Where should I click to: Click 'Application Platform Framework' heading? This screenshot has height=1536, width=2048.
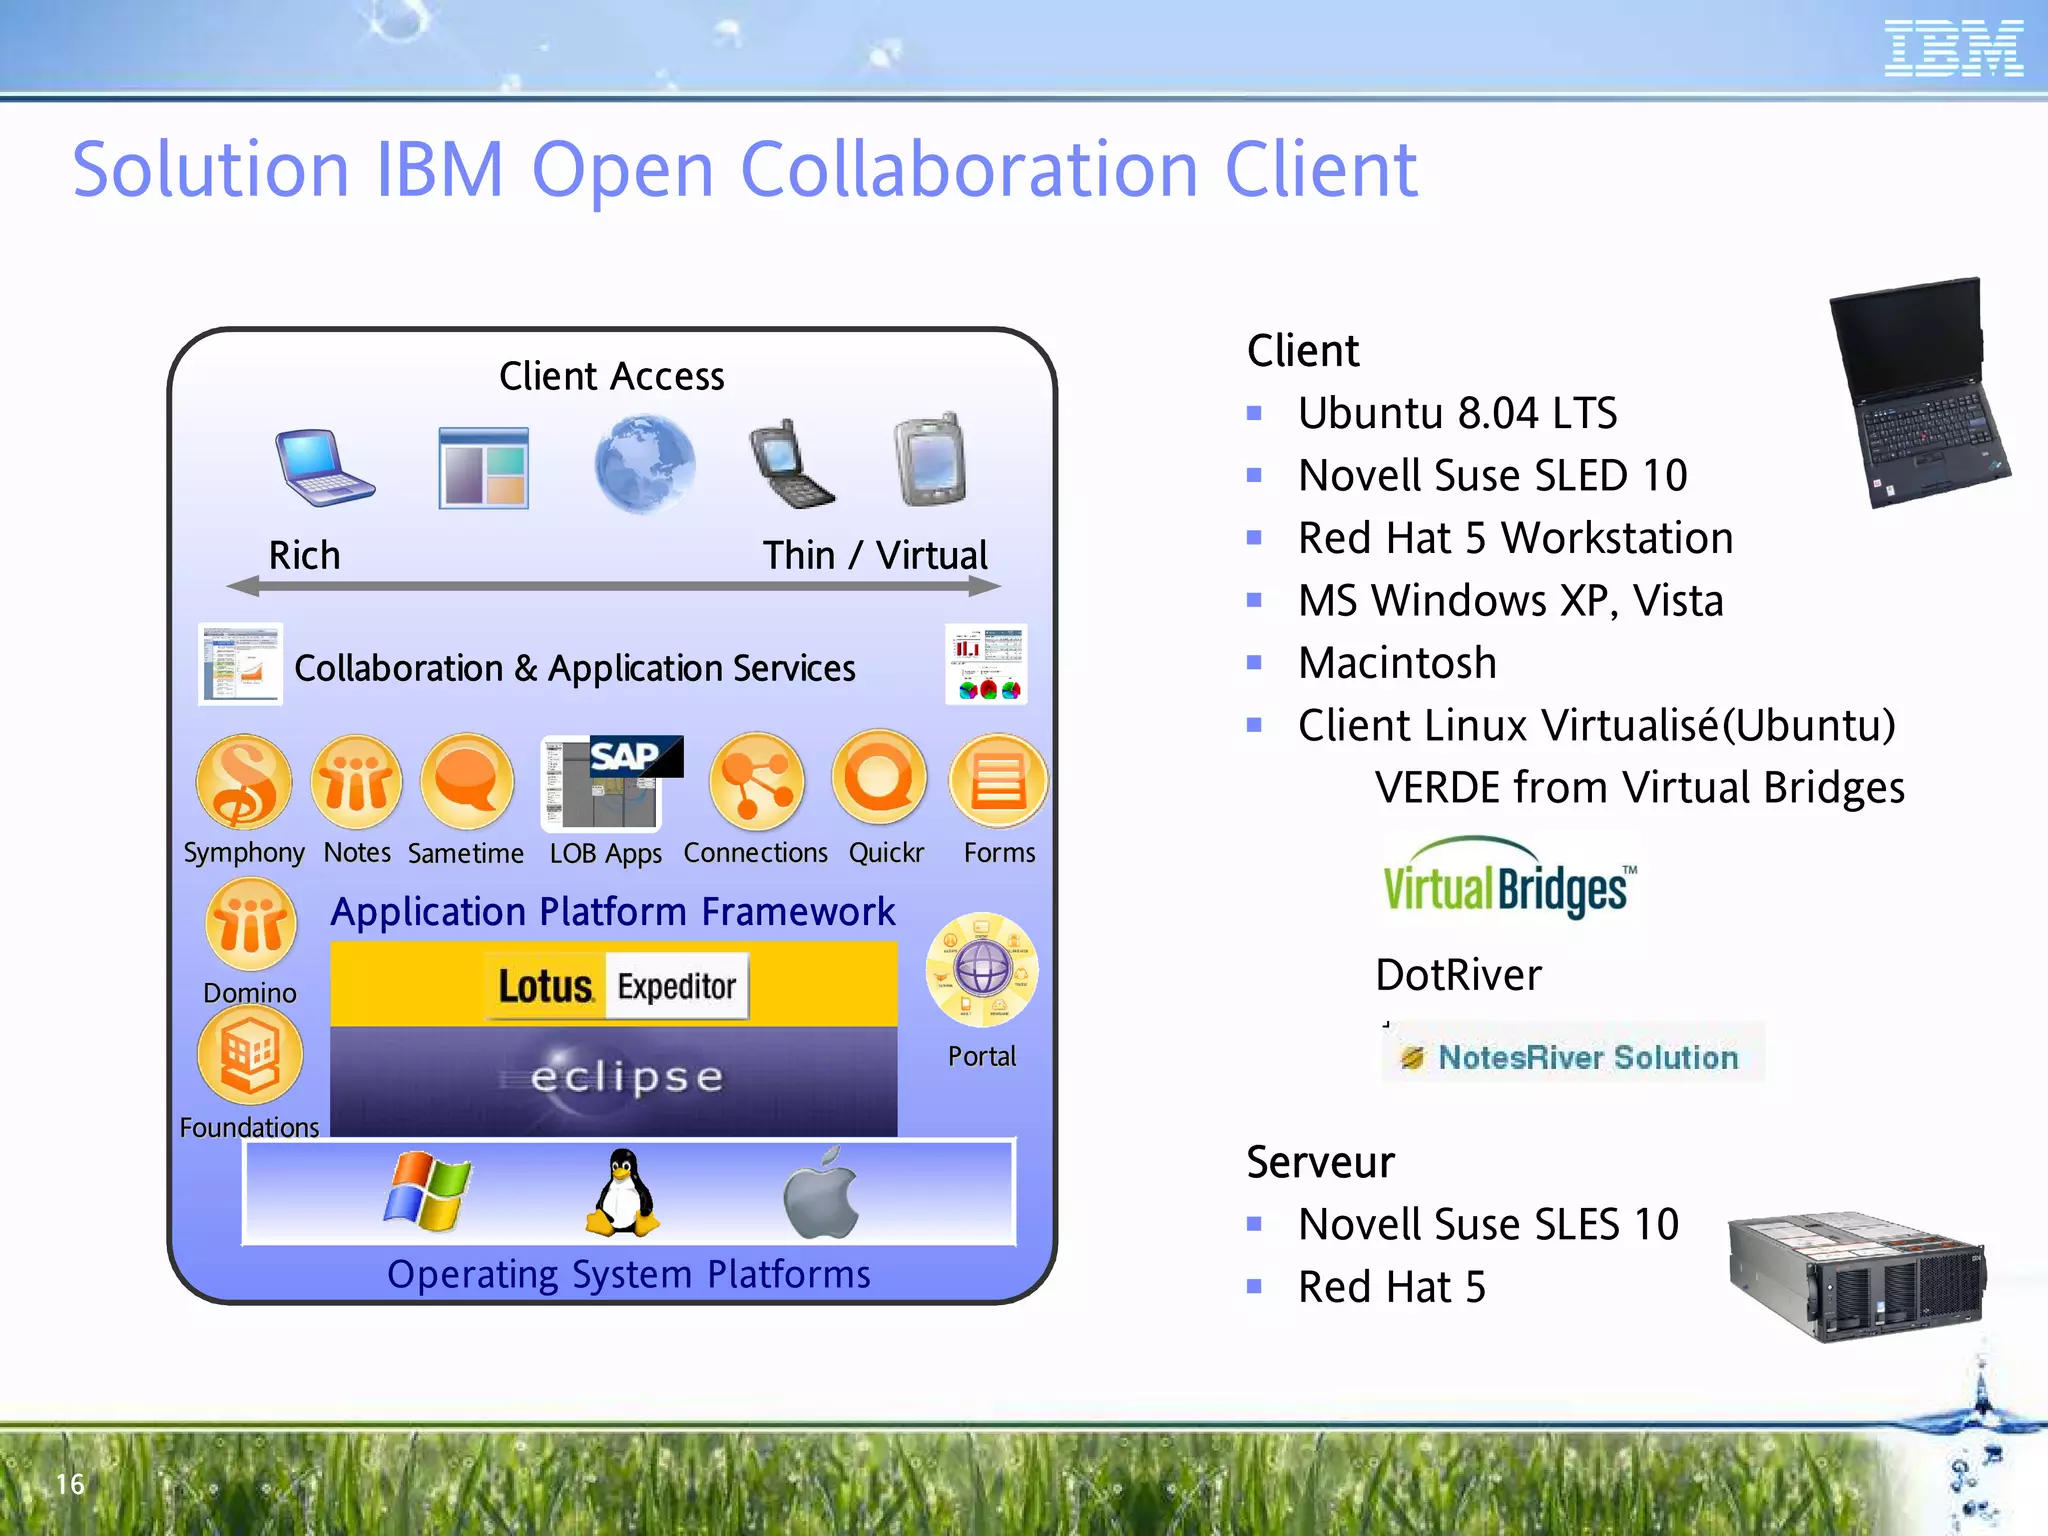(x=613, y=911)
